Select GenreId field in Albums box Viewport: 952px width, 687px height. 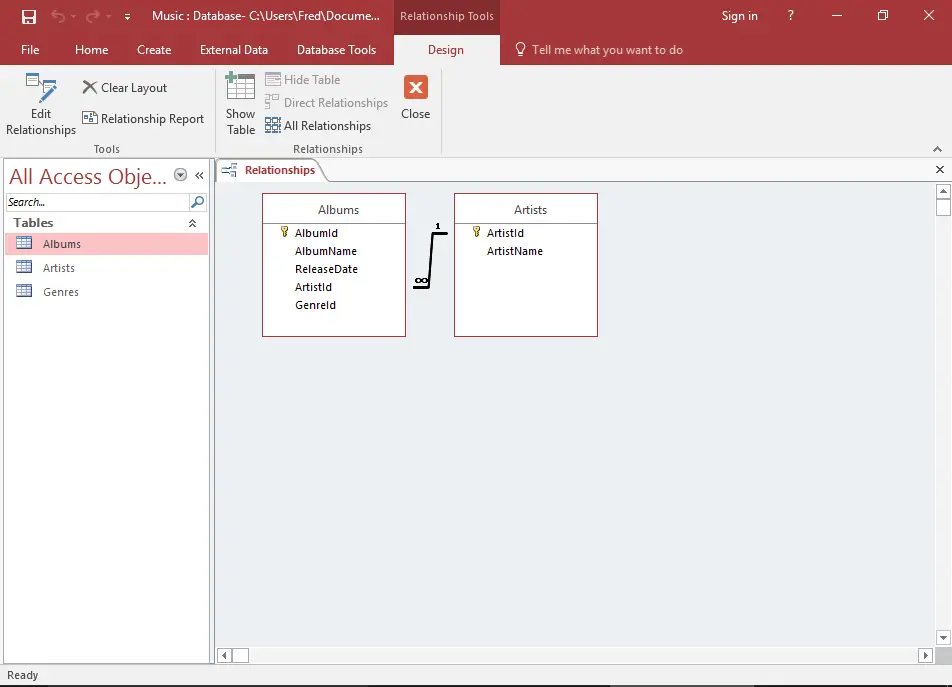pyautogui.click(x=315, y=305)
